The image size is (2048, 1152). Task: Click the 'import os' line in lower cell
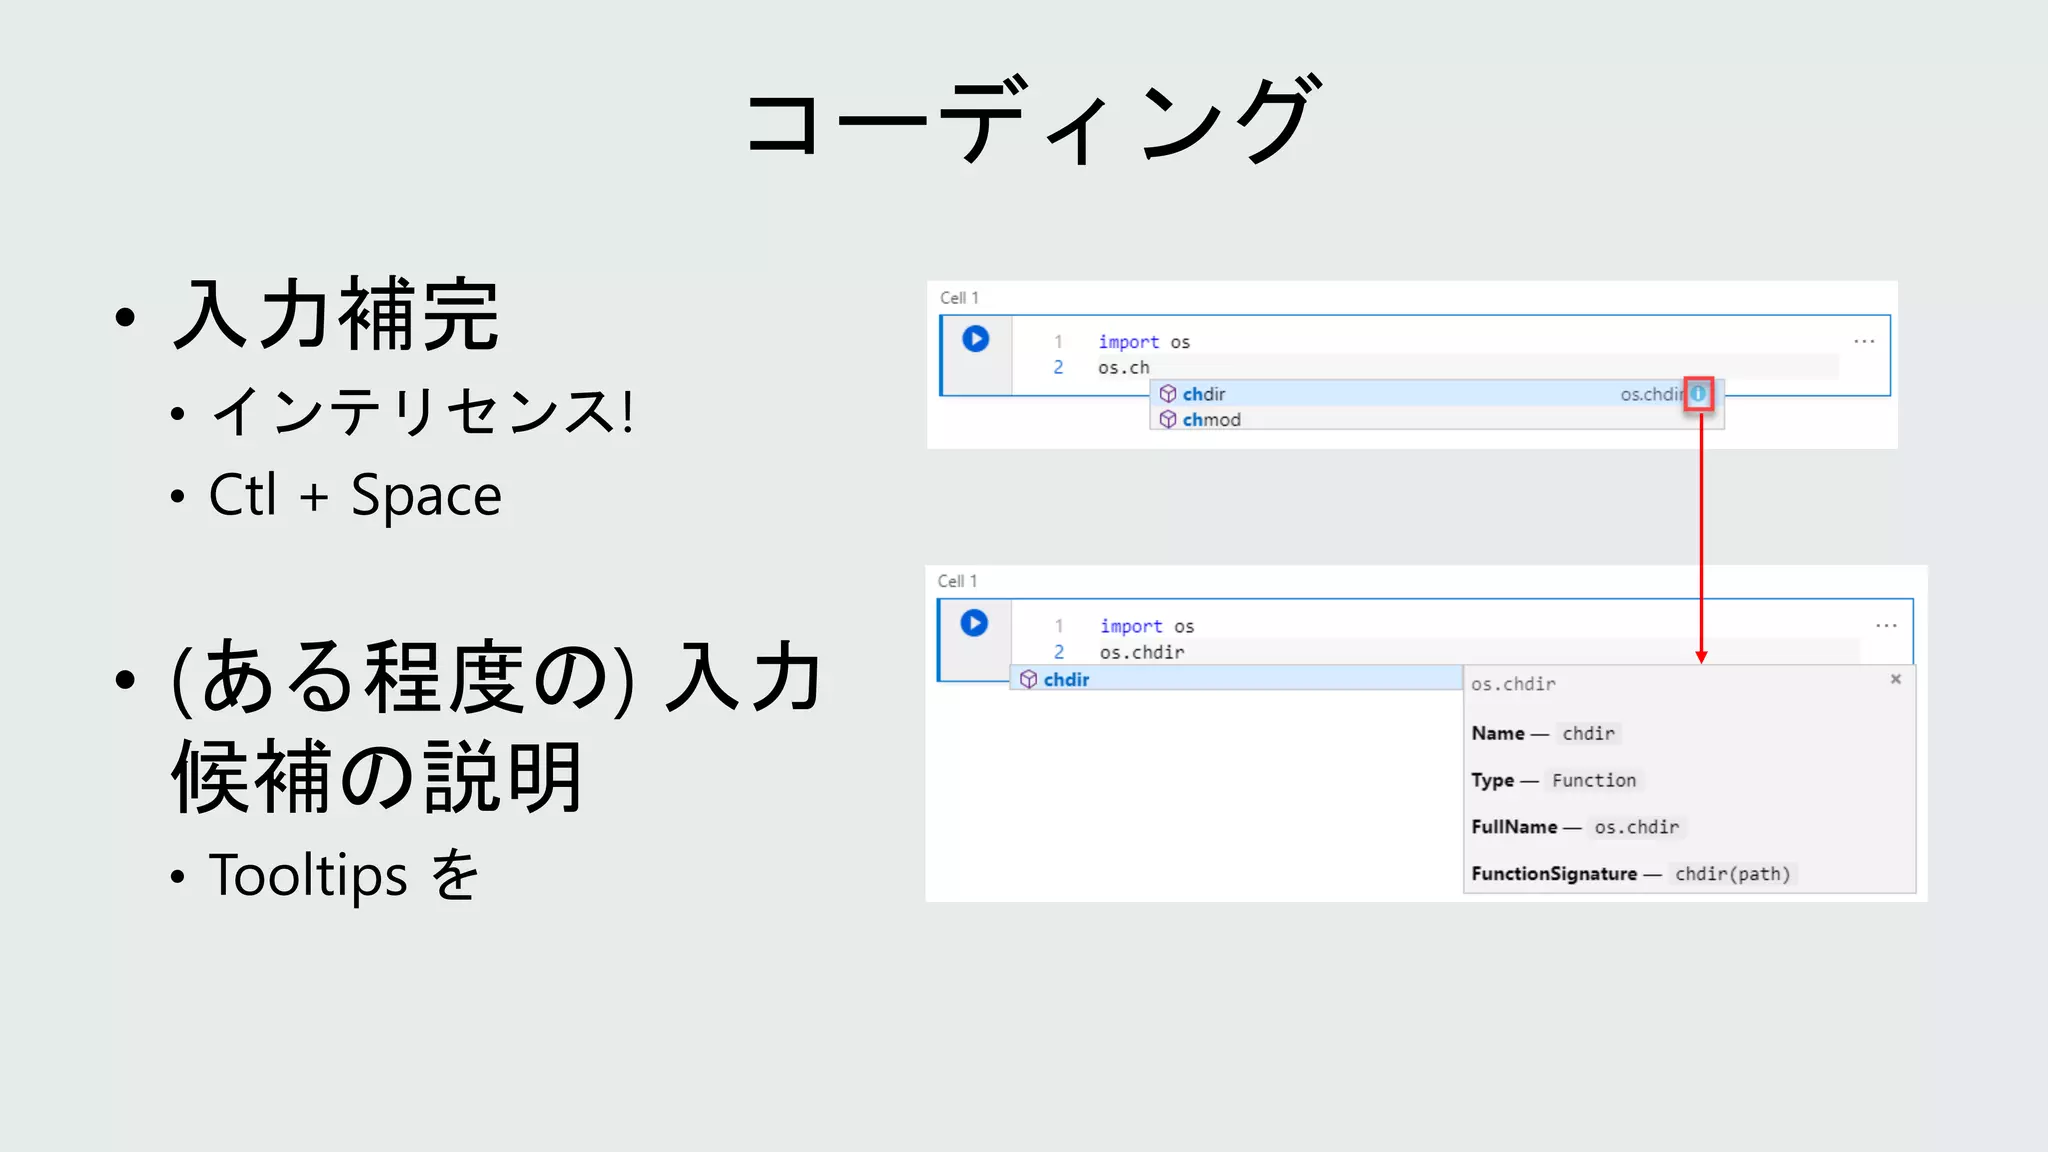pyautogui.click(x=1147, y=626)
